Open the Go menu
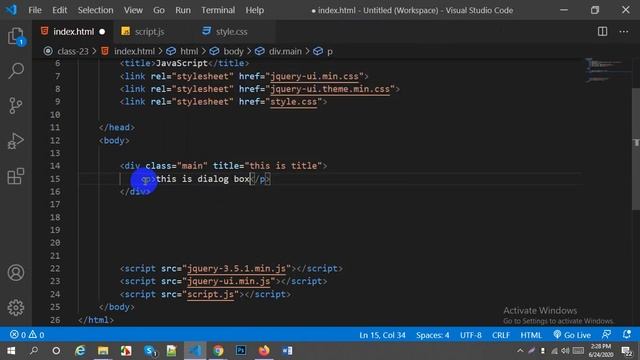 pyautogui.click(x=159, y=10)
